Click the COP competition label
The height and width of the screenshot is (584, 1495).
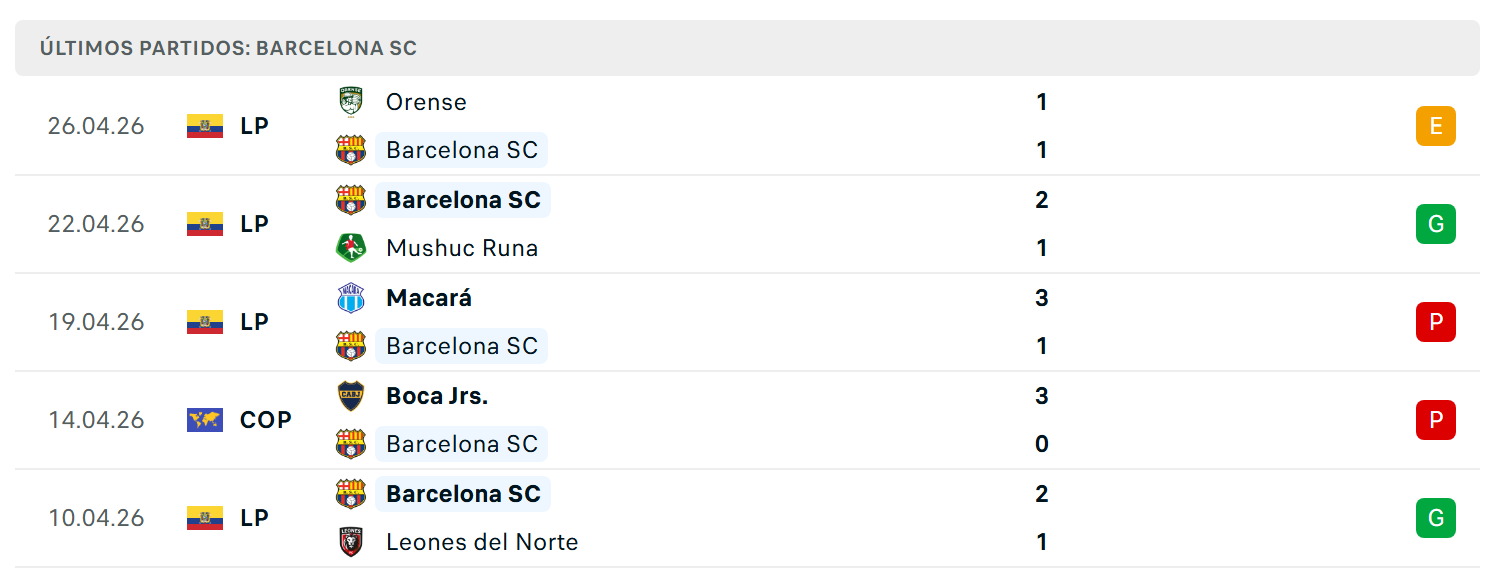(266, 420)
